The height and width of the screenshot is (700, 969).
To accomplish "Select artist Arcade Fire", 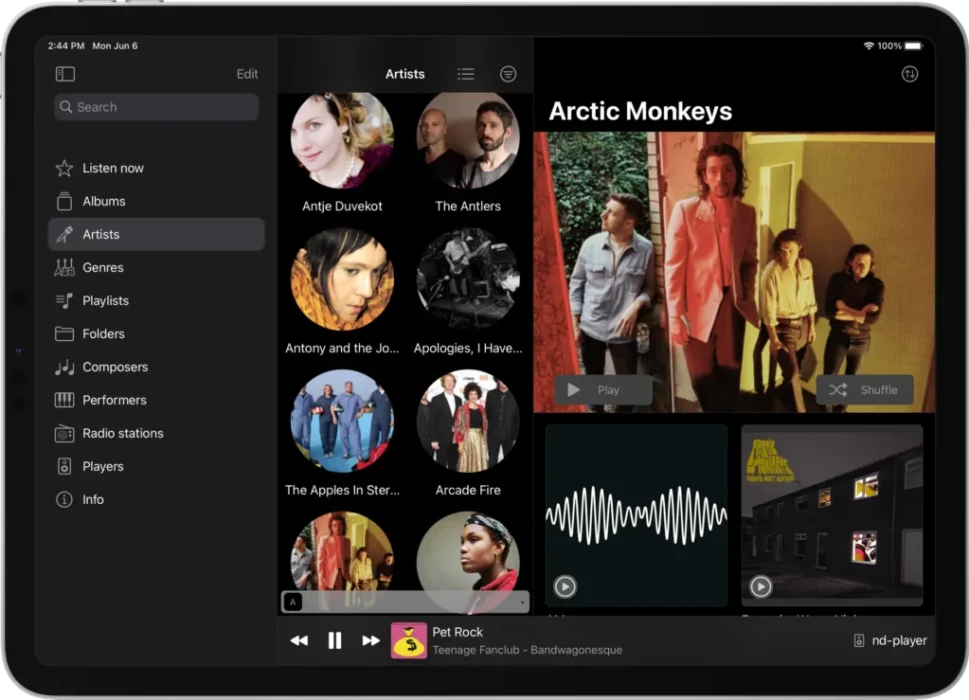I will [468, 434].
